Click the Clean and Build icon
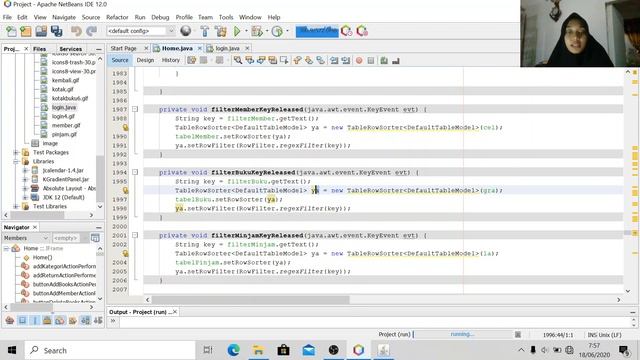 tap(221, 31)
